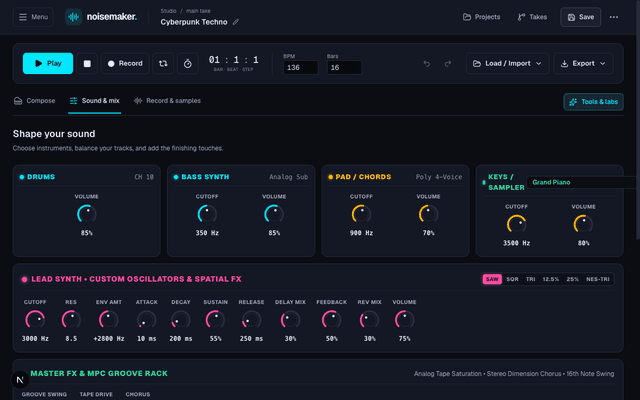
Task: Click the Poly 4-Voice preset label
Action: point(439,177)
